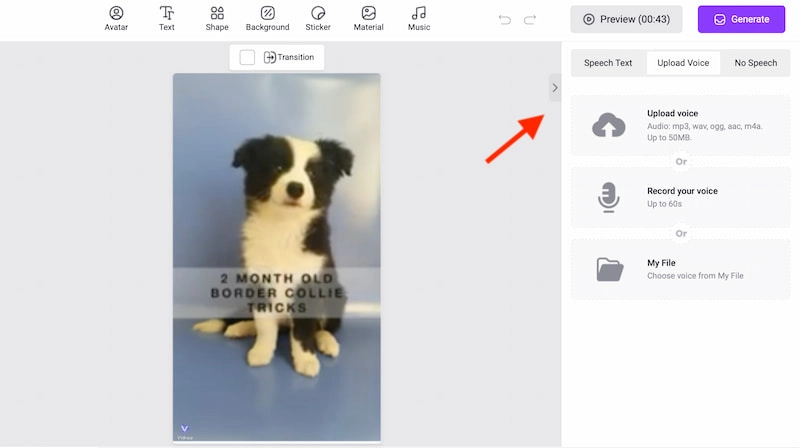Switch to the No Speech tab
The height and width of the screenshot is (448, 800).
755,63
